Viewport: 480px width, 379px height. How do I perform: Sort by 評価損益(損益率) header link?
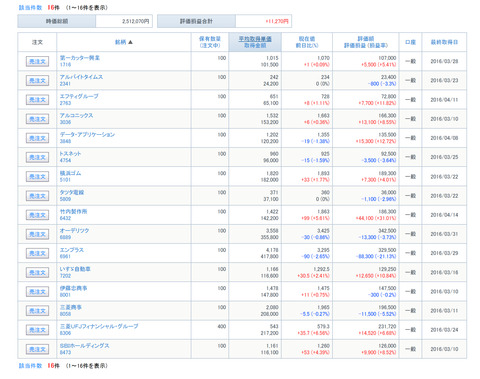click(366, 45)
